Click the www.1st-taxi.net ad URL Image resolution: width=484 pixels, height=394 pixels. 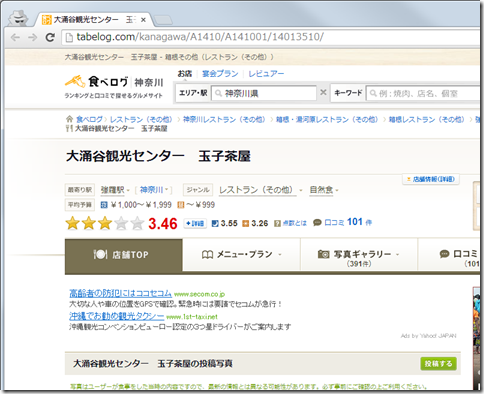192,317
